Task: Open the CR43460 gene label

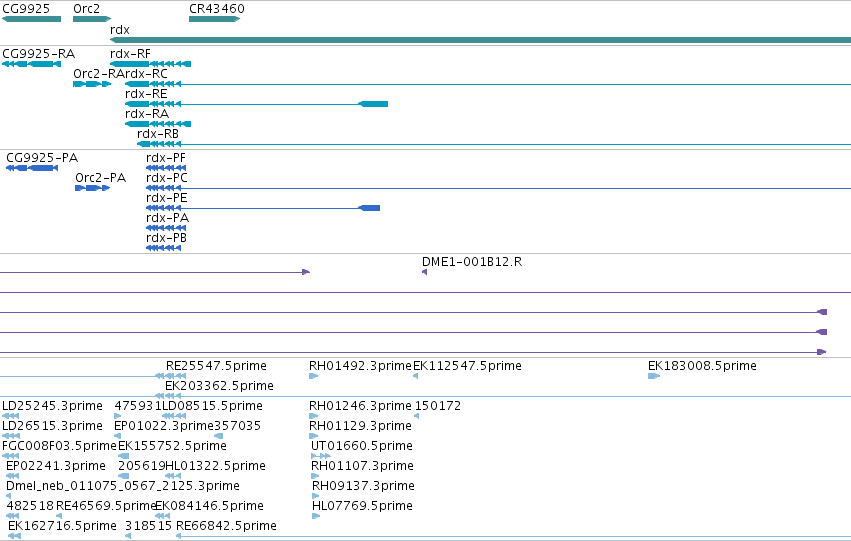Action: coord(217,9)
